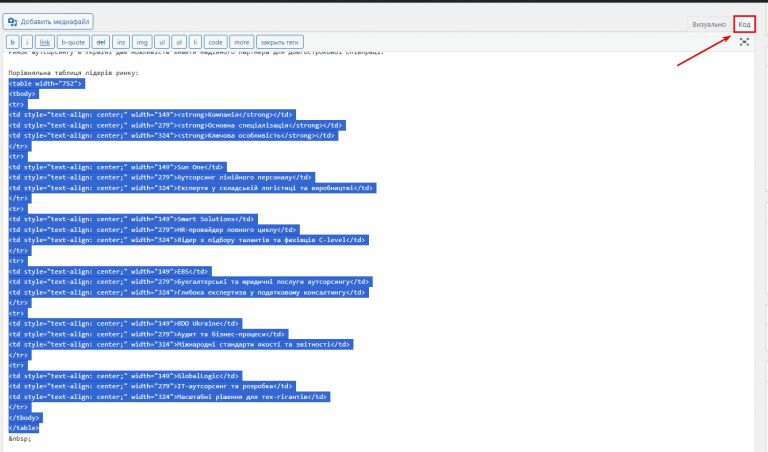The height and width of the screenshot is (452, 768).
Task: Click the Міжнародні стандарти якості line
Action: pyautogui.click(x=180, y=345)
